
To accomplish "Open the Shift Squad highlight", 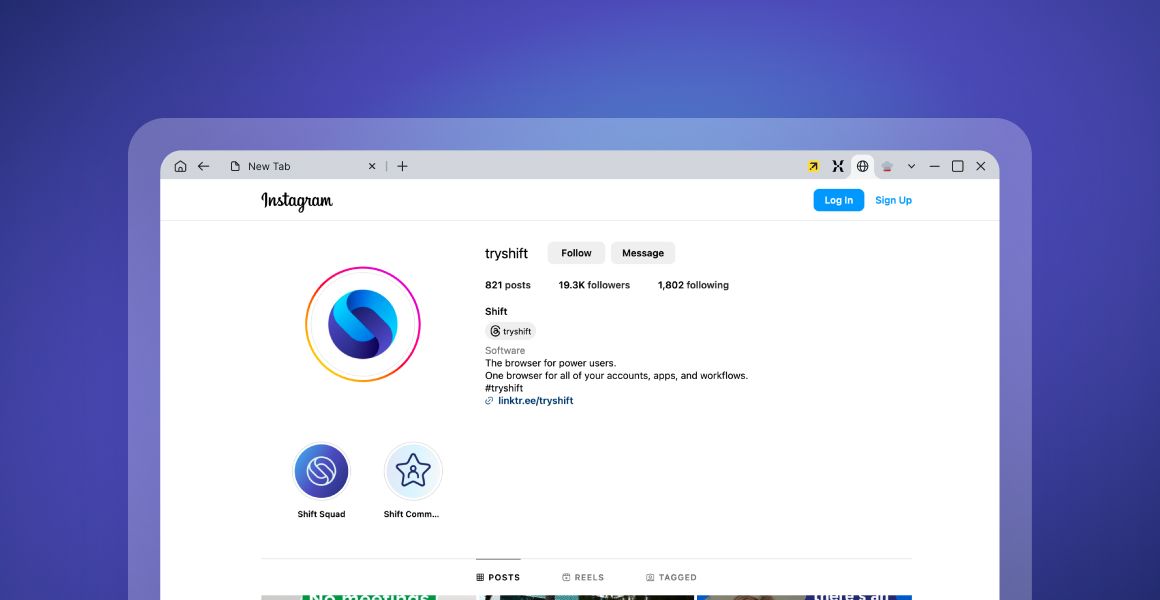I will 321,471.
